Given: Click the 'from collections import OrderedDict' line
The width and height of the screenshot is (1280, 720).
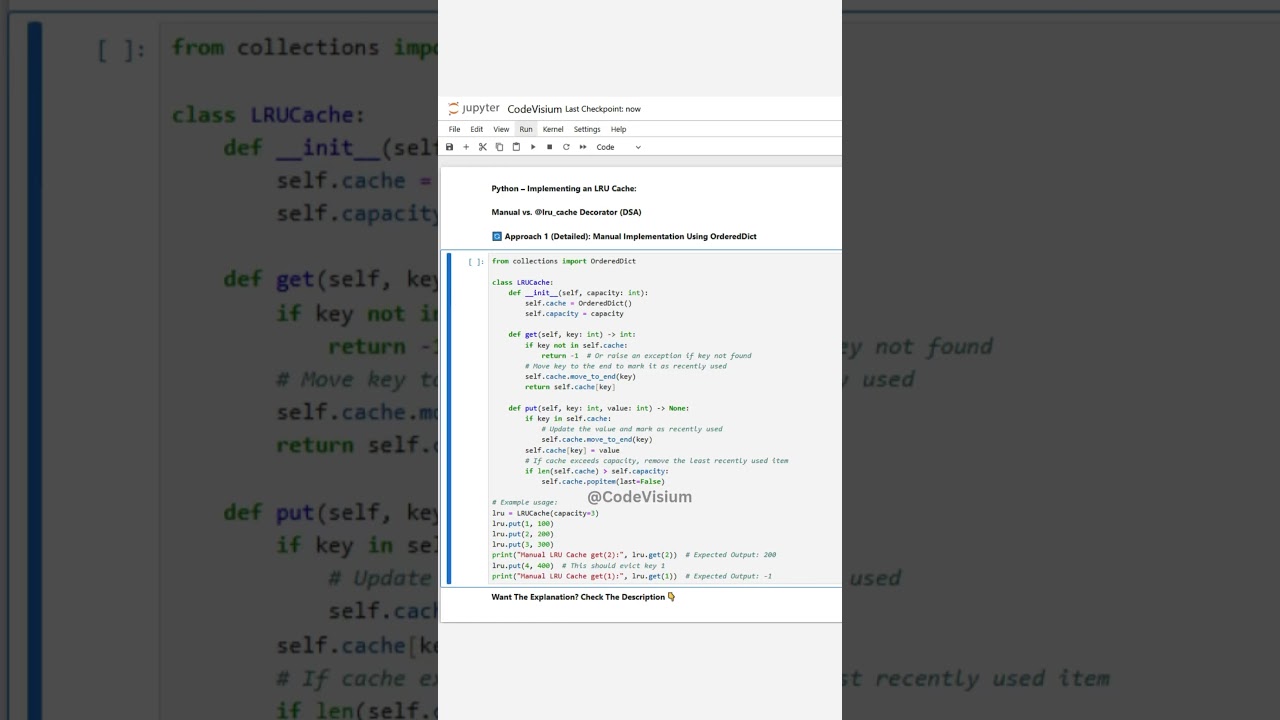Looking at the screenshot, I should tap(564, 261).
